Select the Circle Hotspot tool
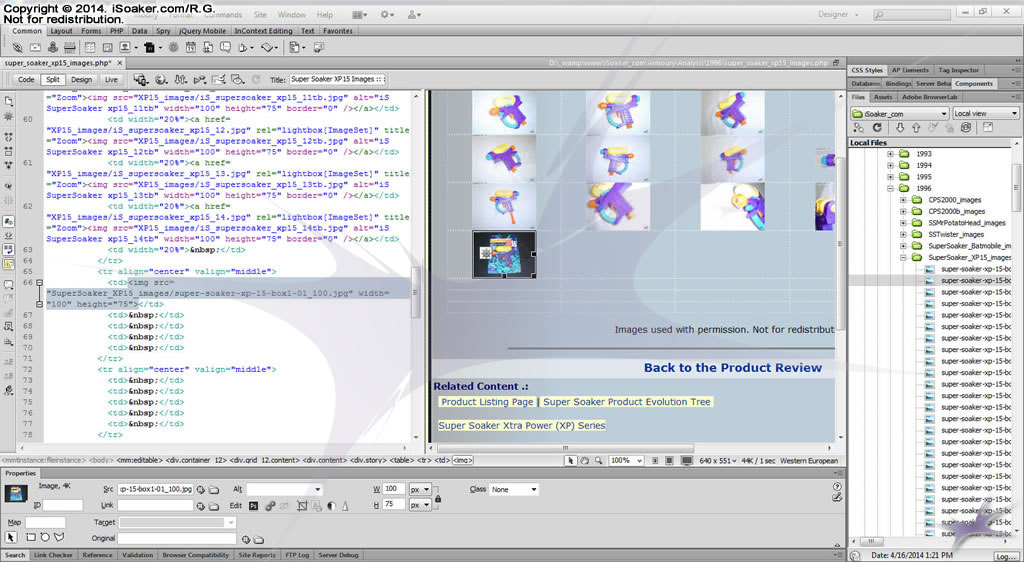1024x562 pixels. click(45, 538)
